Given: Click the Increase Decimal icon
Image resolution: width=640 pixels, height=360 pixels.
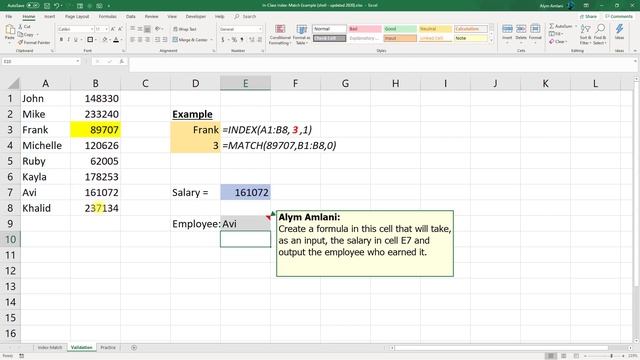Looking at the screenshot, I should 251,40.
